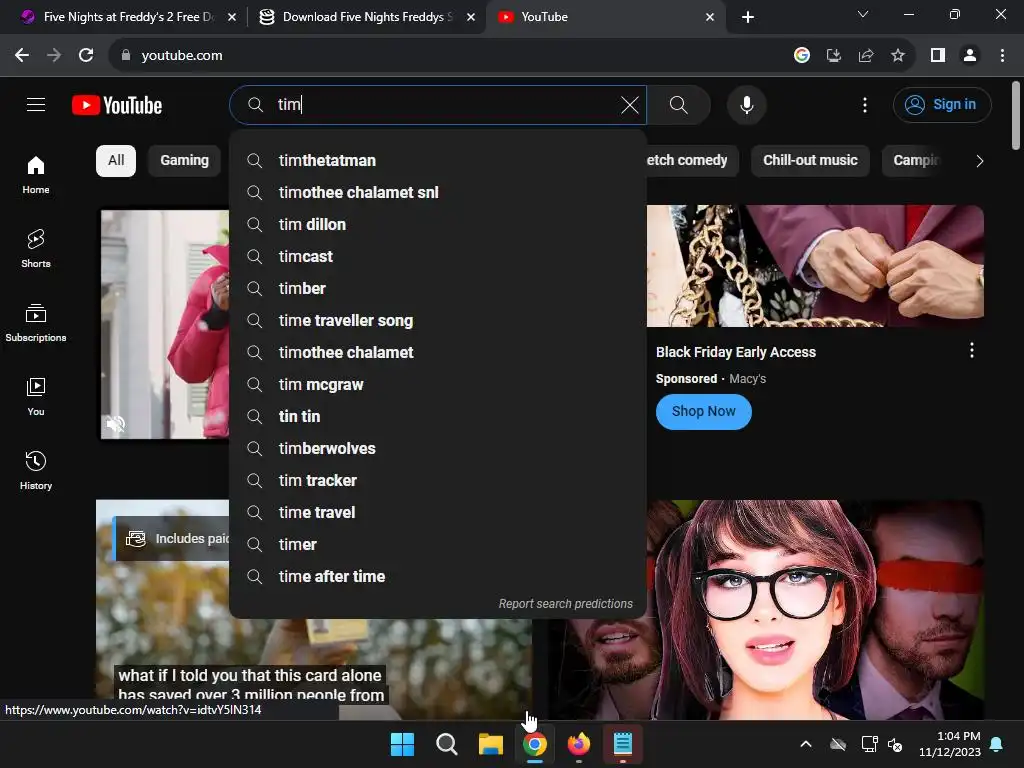Click the youtube.com address bar
Screen dimensions: 1024x768
(x=451, y=56)
